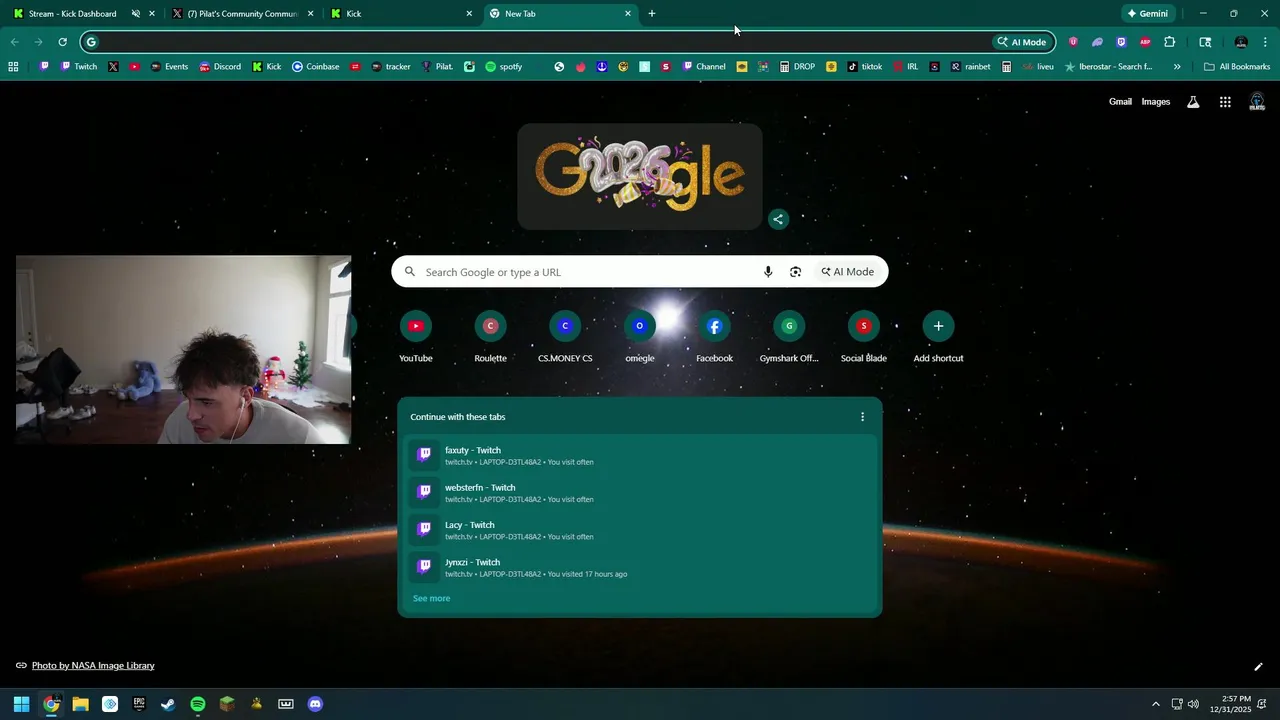Open the liveu bookmark
This screenshot has height=720, width=1280.
tap(1037, 67)
